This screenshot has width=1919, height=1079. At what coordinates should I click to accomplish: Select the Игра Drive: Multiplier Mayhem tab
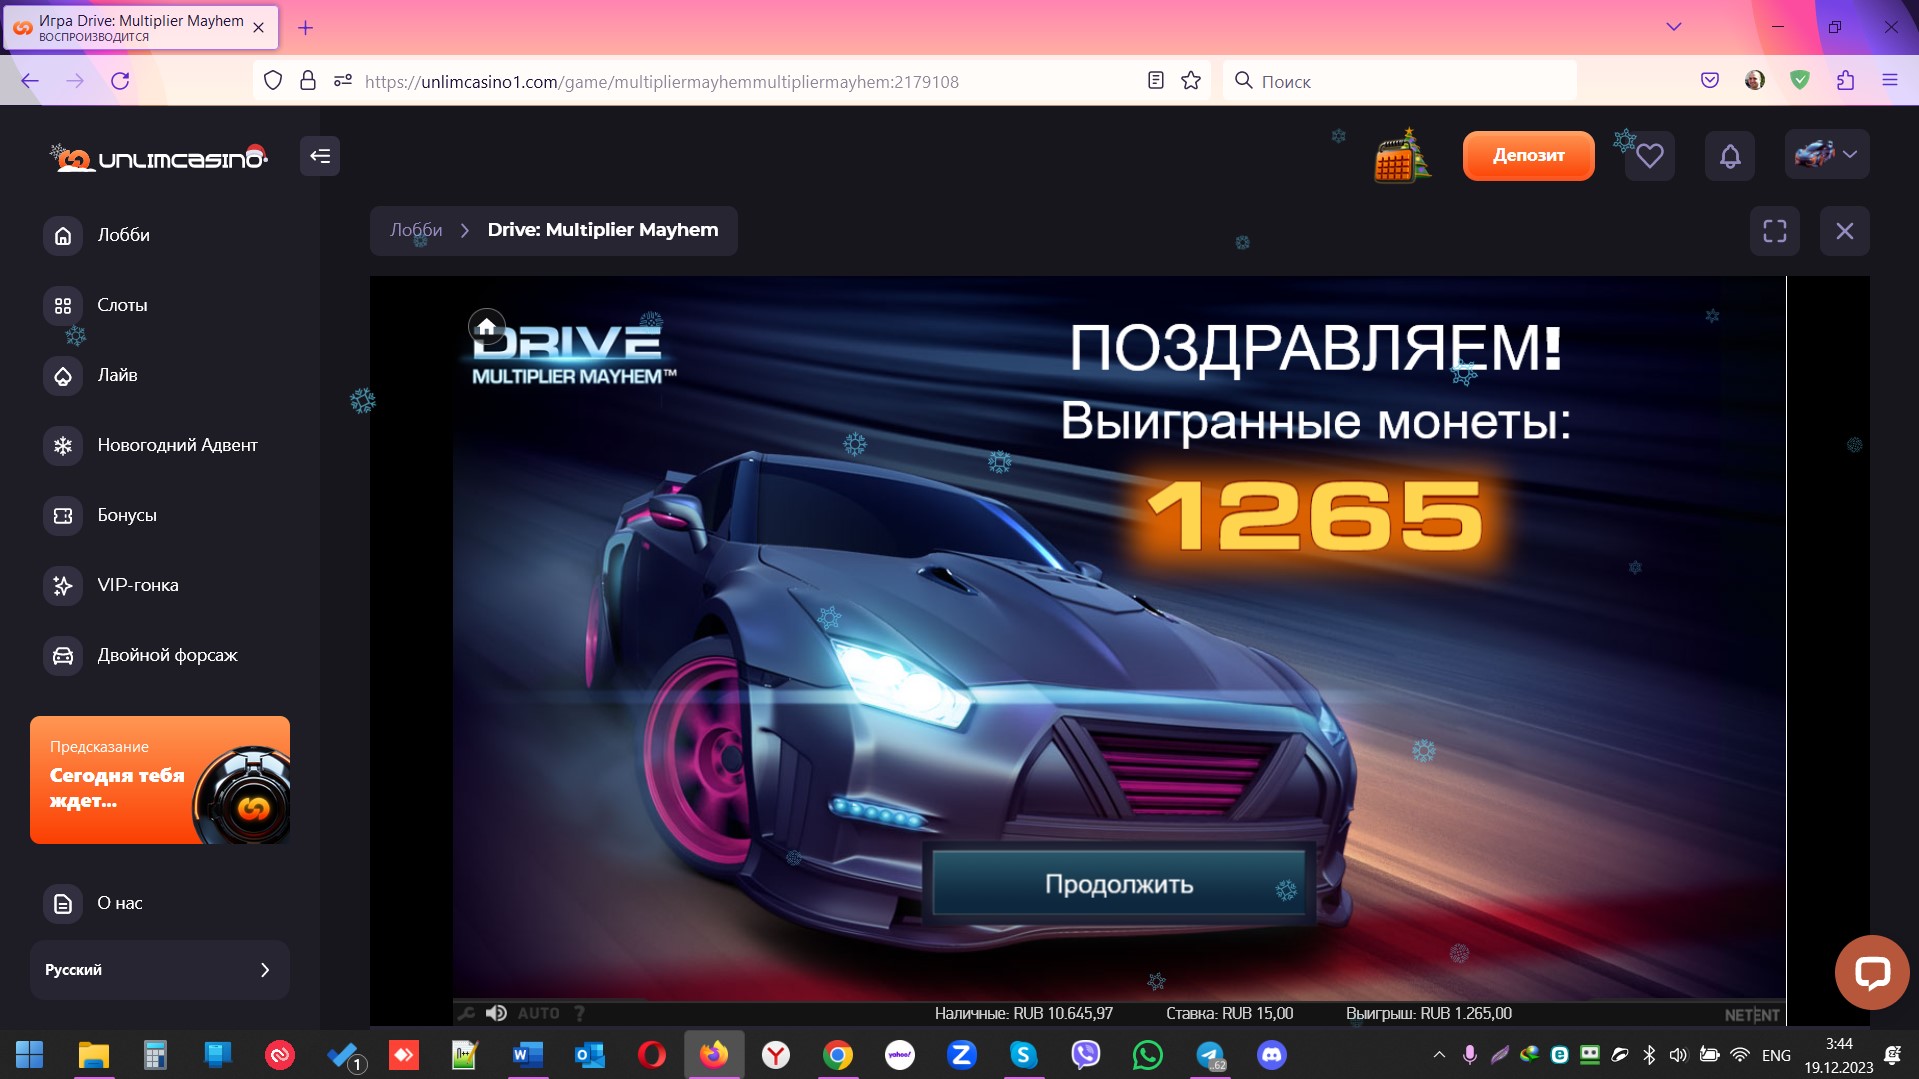click(x=140, y=28)
